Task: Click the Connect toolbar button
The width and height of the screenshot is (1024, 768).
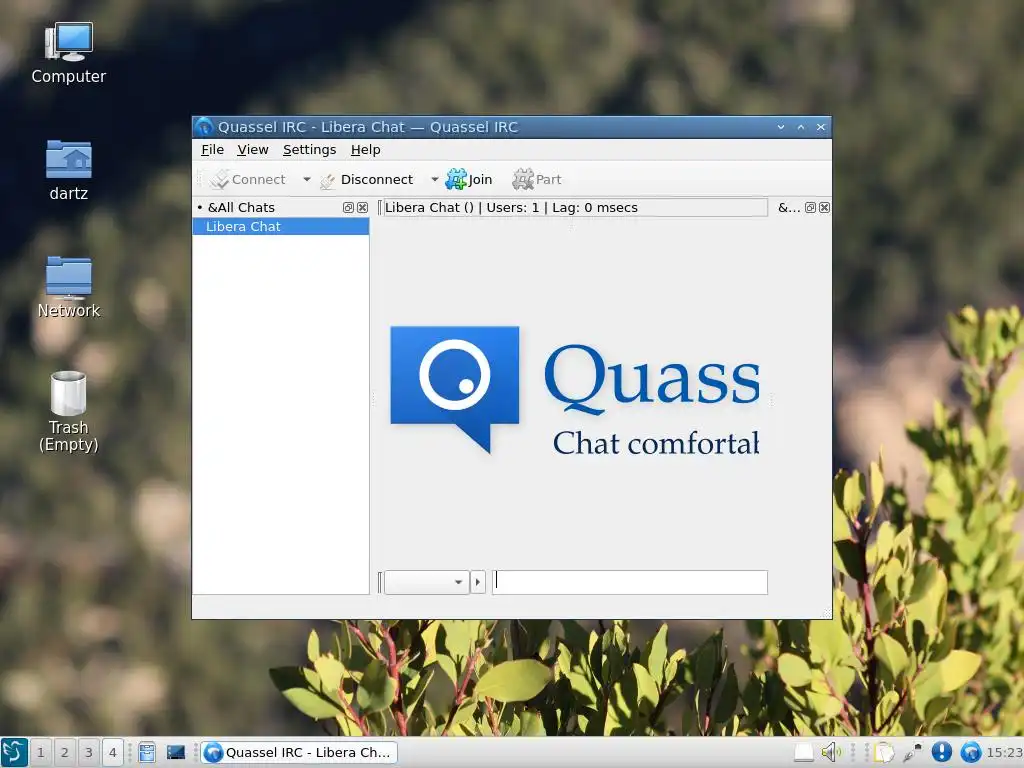Action: point(249,180)
